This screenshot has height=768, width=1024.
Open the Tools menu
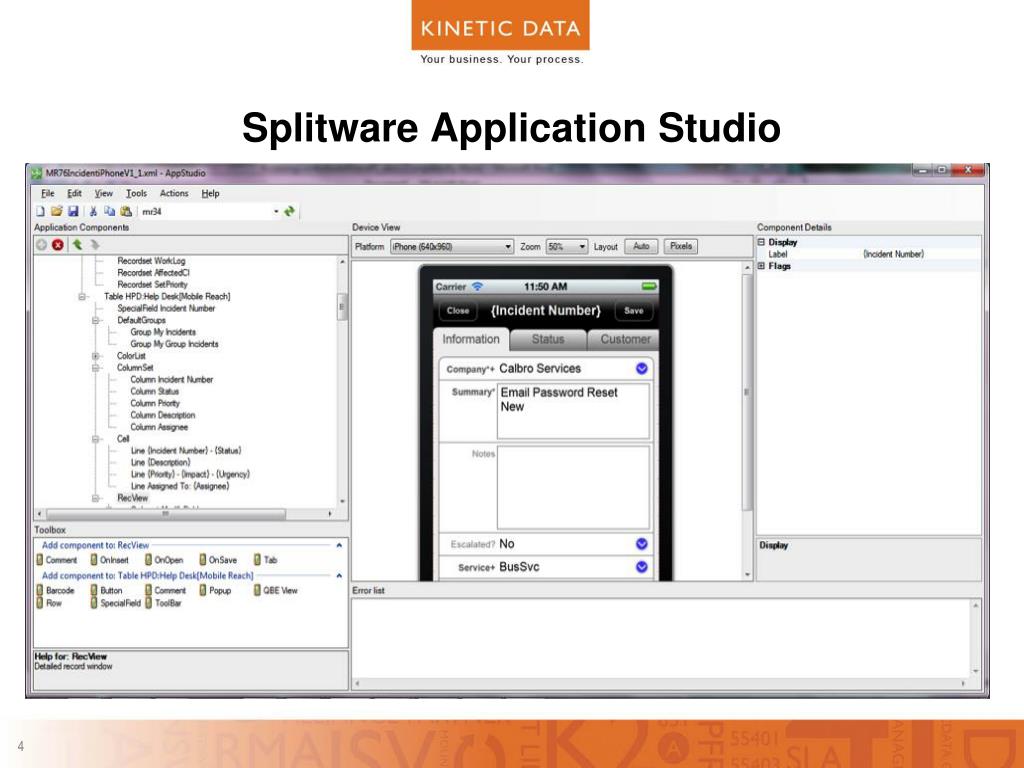pyautogui.click(x=136, y=193)
